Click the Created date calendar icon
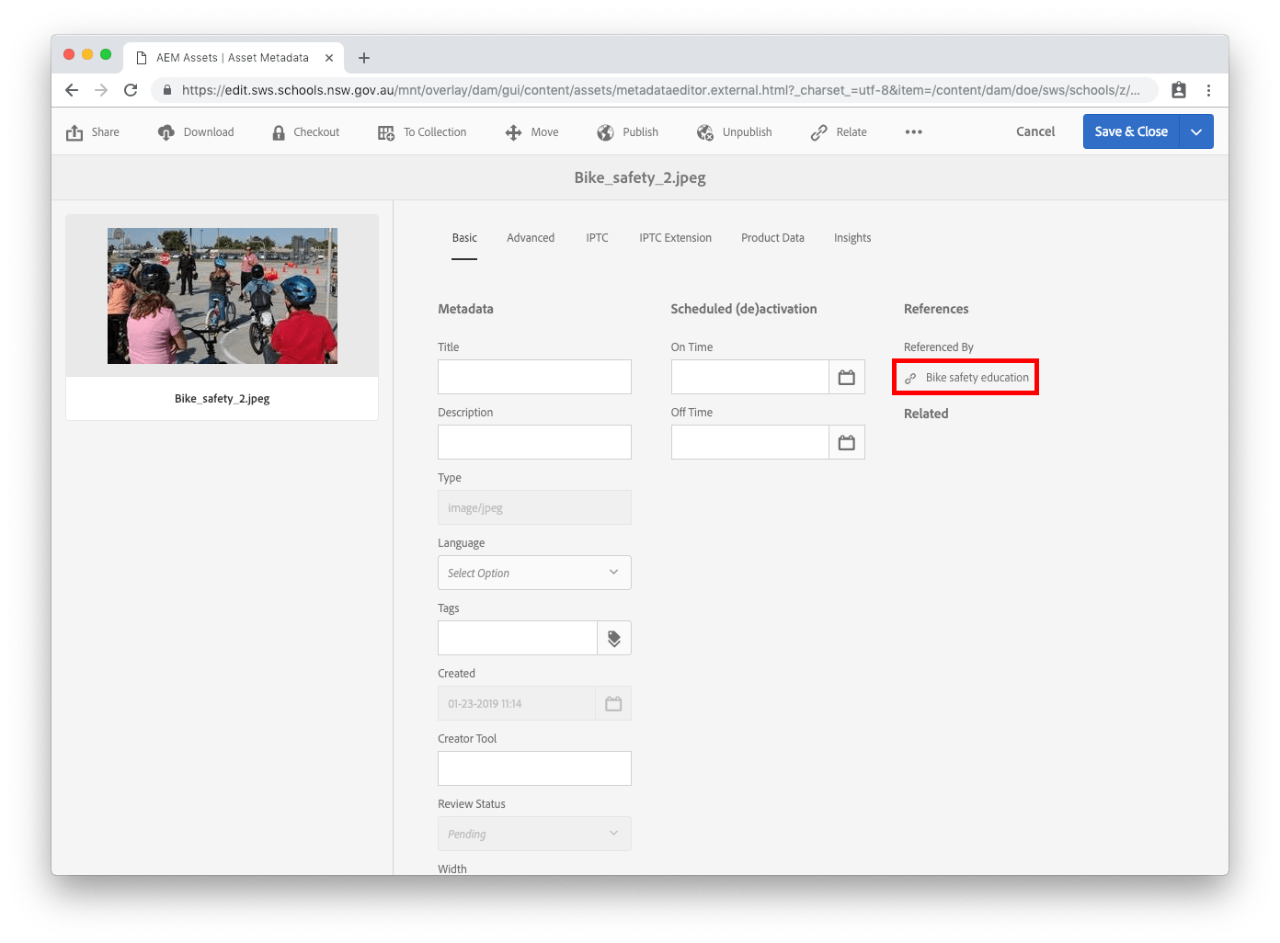The height and width of the screenshot is (943, 1280). 614,703
